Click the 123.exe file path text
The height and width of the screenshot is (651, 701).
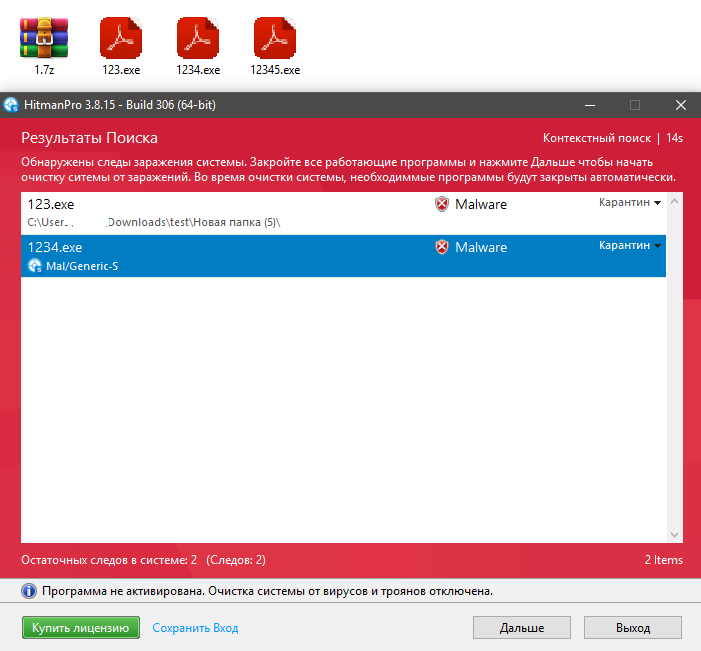(154, 222)
